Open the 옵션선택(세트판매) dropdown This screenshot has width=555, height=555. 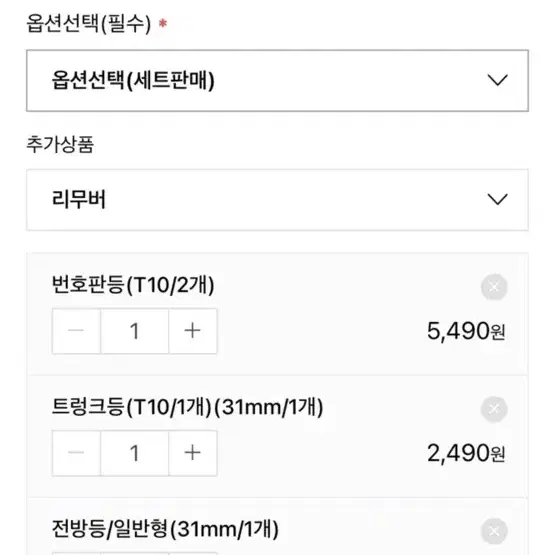tap(277, 80)
